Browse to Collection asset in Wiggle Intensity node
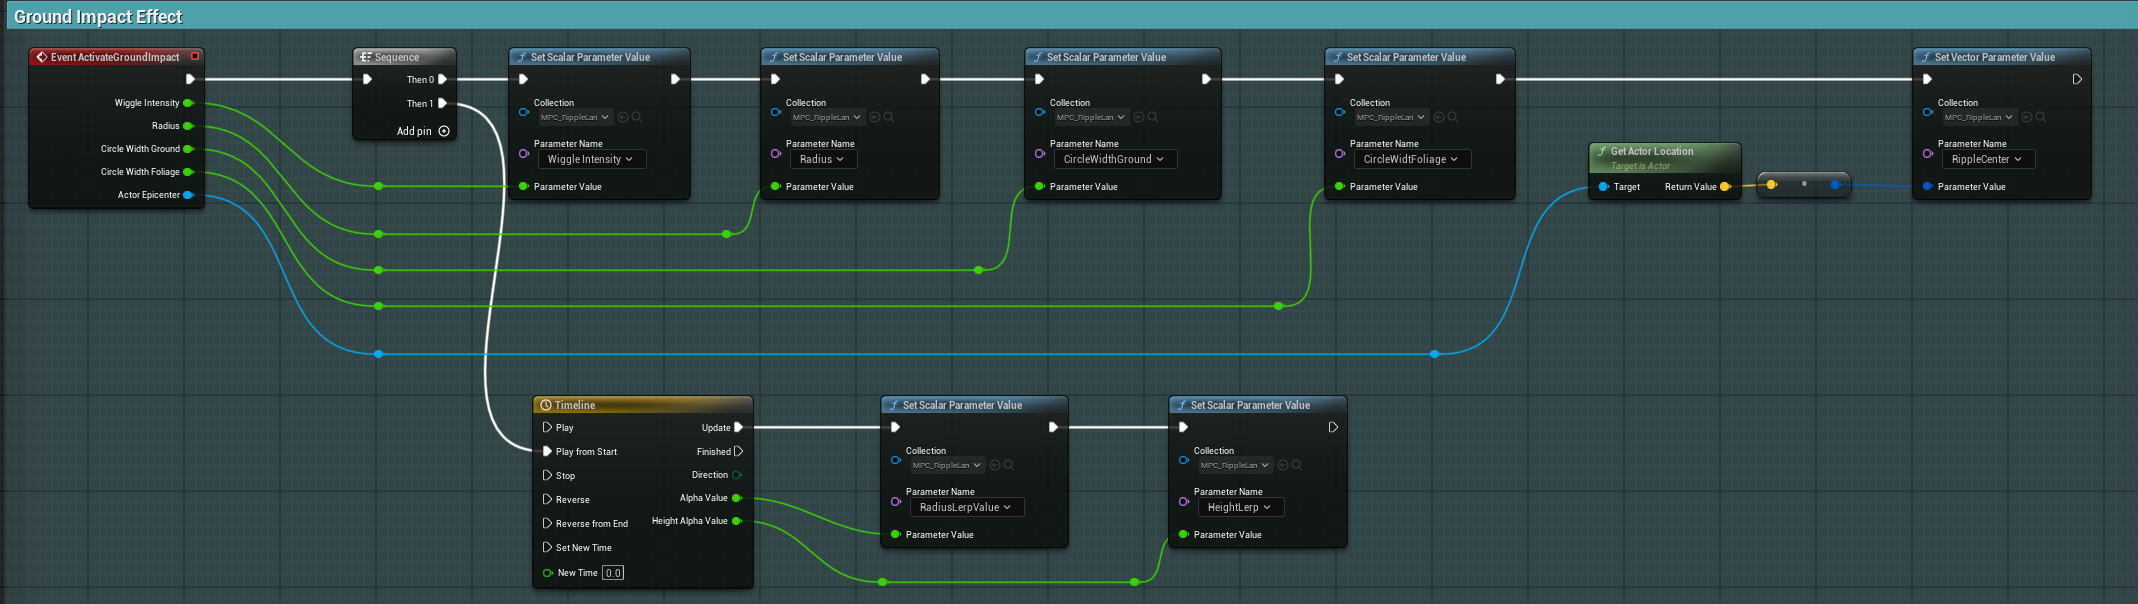This screenshot has height=604, width=2138. pyautogui.click(x=637, y=117)
